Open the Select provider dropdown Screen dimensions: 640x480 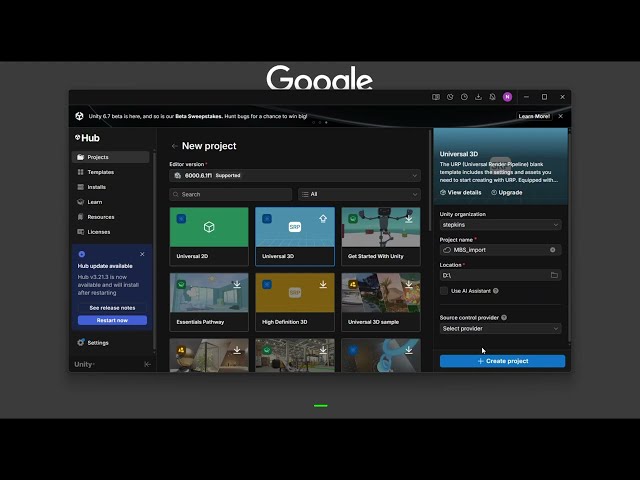pos(500,329)
